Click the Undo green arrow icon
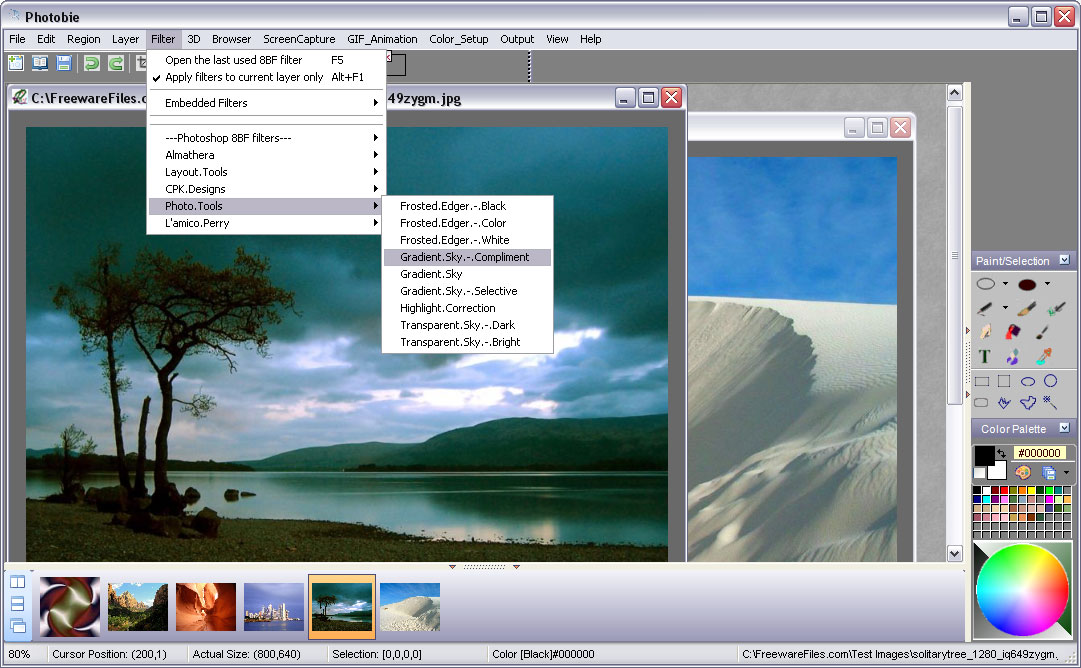The width and height of the screenshot is (1081, 668). [91, 64]
